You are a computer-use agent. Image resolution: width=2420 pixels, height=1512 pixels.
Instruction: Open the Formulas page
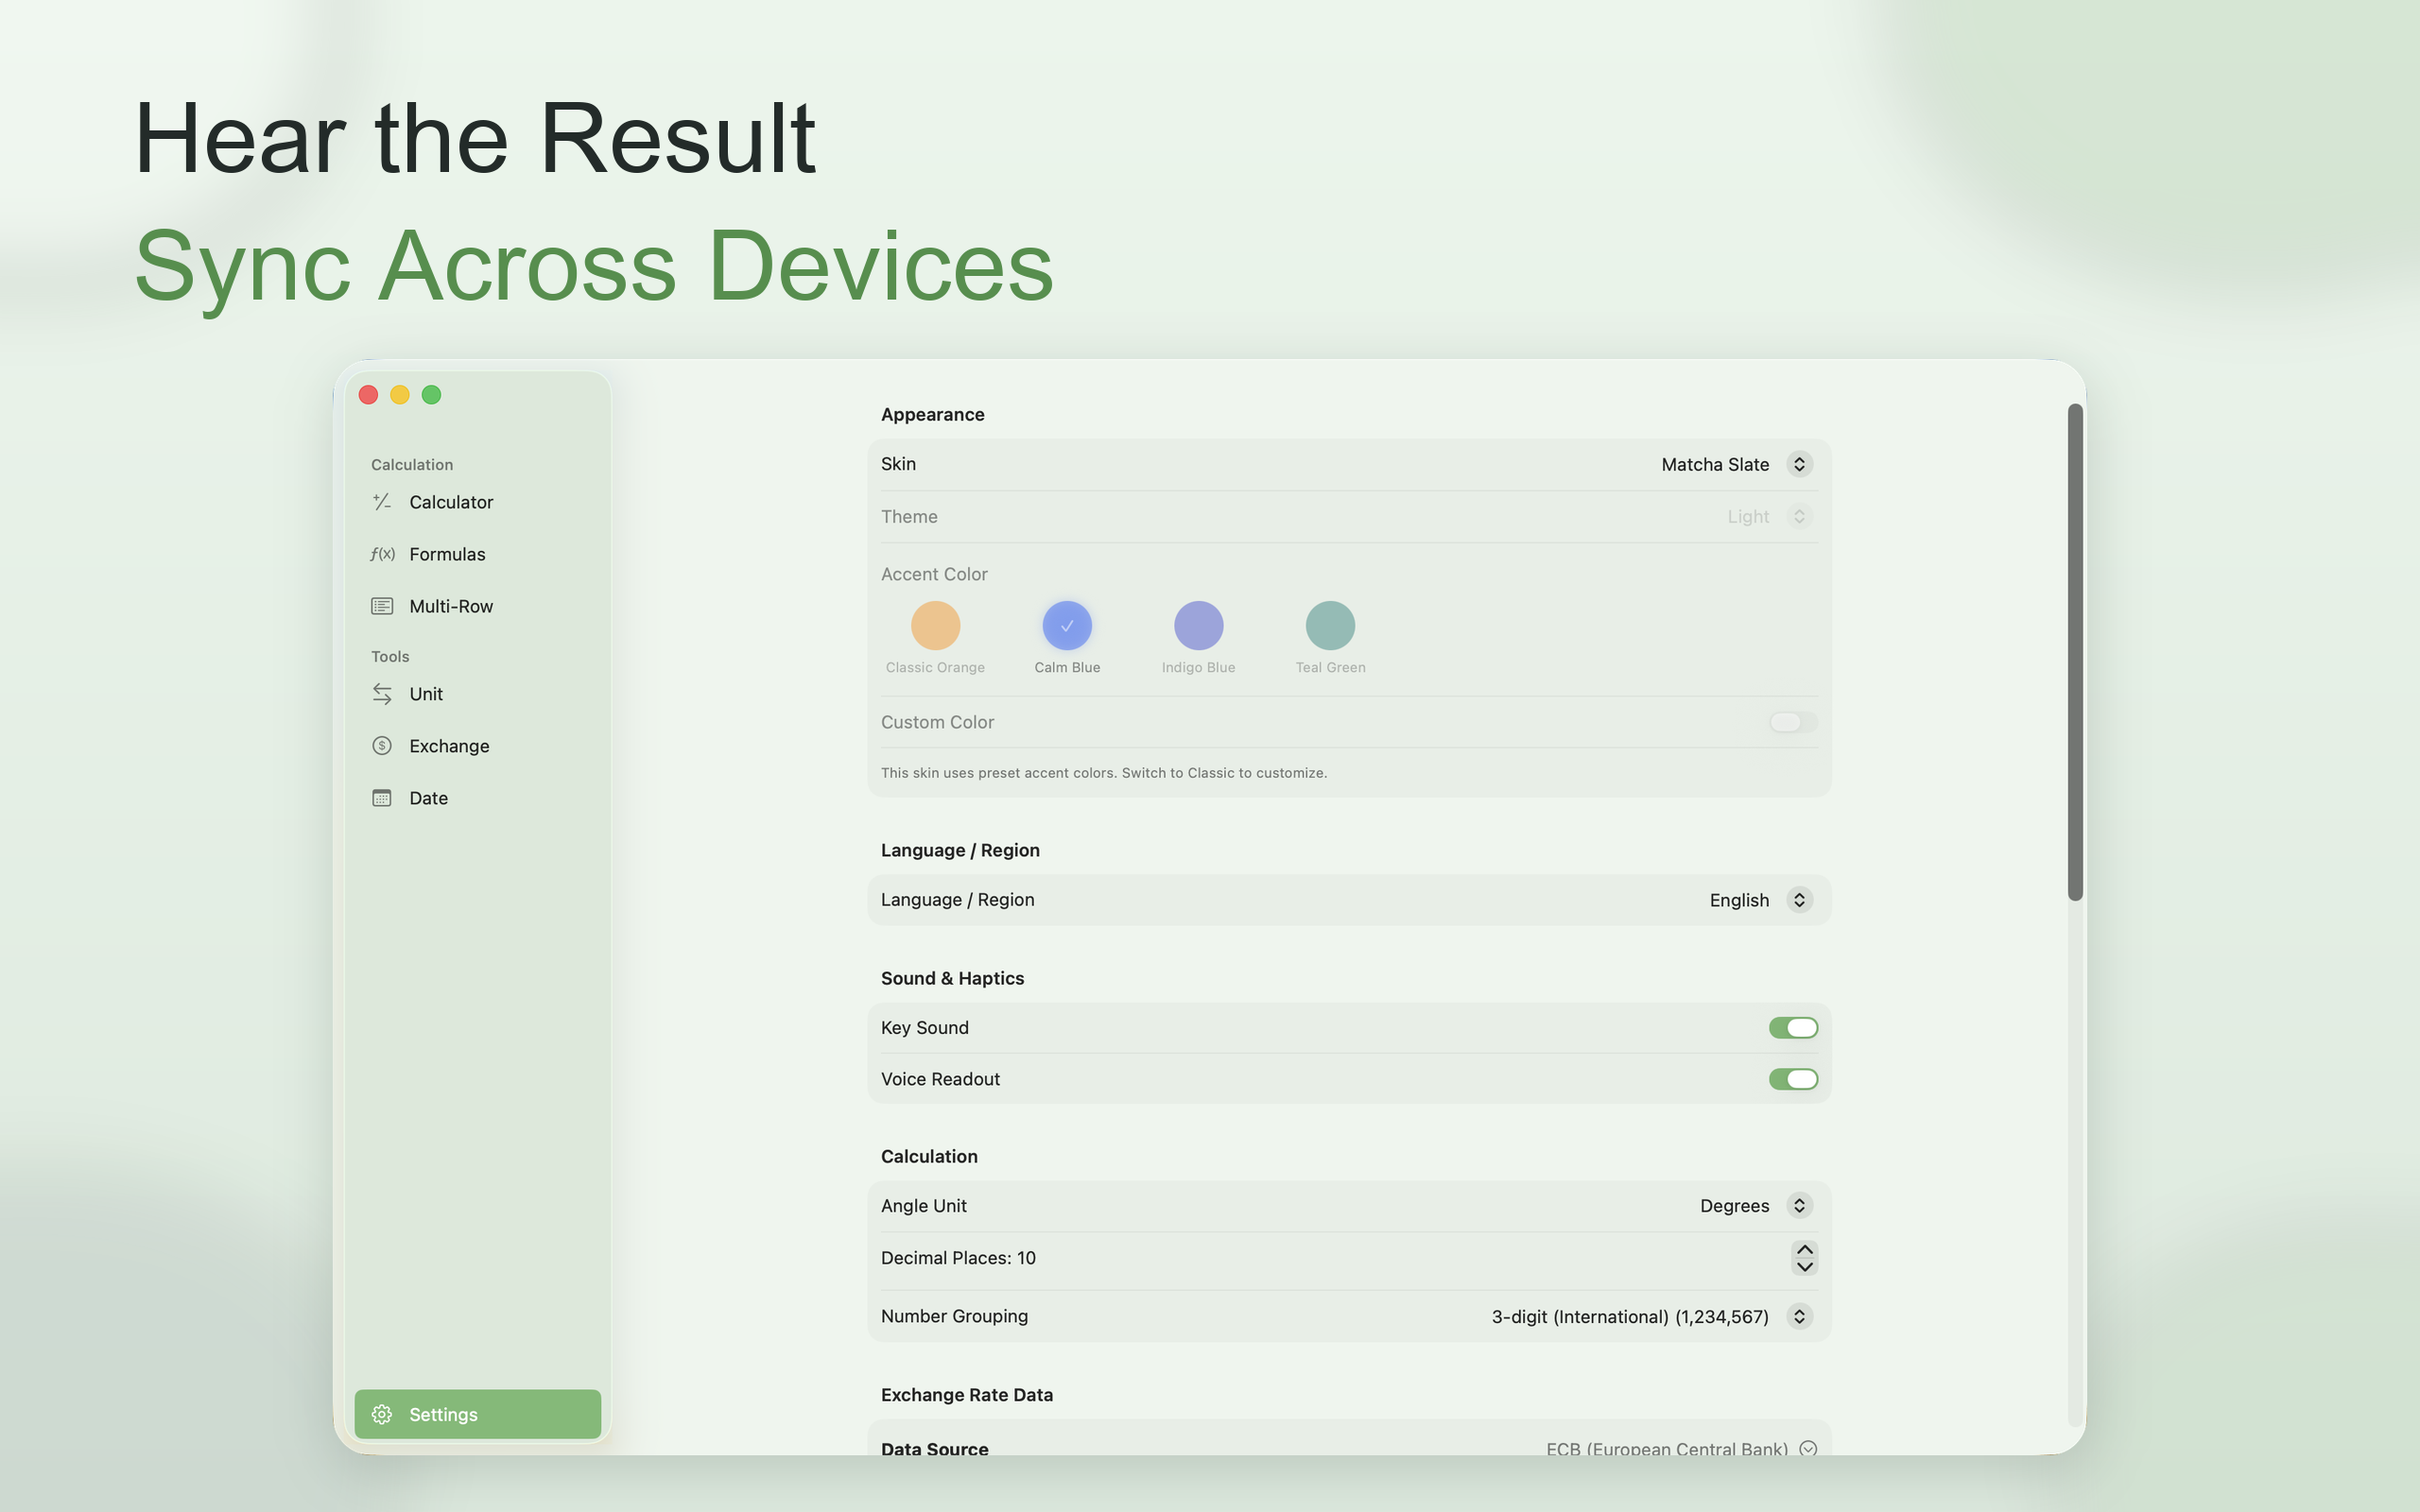(477, 554)
